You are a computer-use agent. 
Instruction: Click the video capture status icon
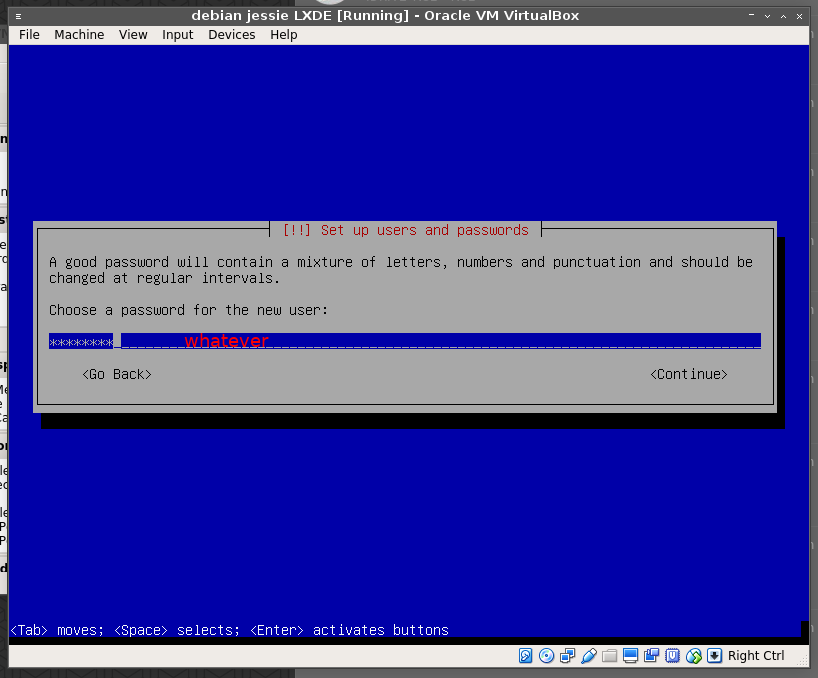[x=652, y=656]
